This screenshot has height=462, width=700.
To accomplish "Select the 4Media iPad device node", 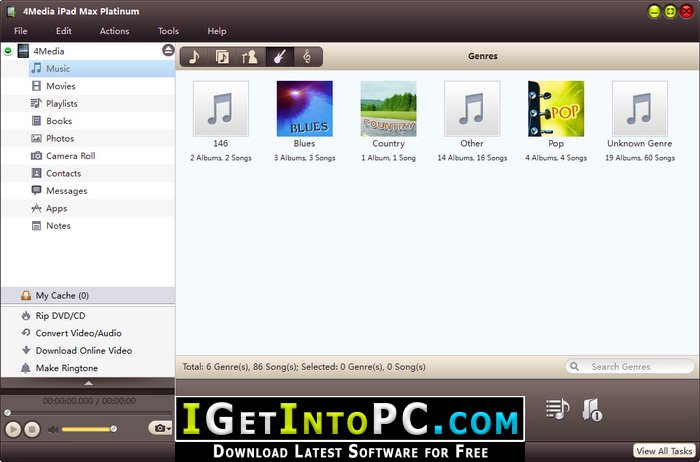I will tap(48, 51).
